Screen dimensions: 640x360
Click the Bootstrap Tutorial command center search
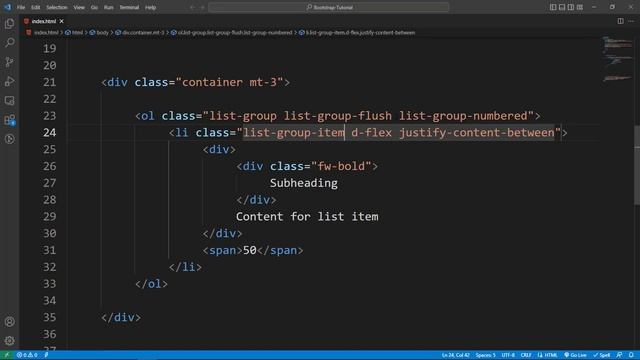pos(329,7)
